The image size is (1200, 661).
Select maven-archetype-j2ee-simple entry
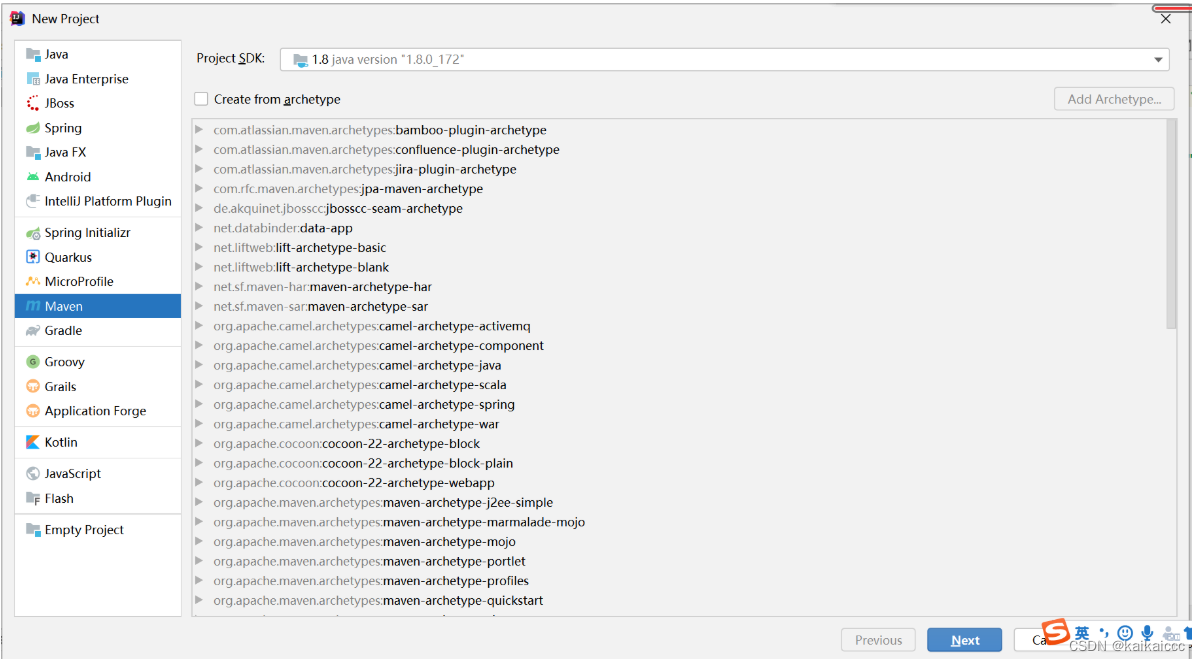click(x=383, y=503)
